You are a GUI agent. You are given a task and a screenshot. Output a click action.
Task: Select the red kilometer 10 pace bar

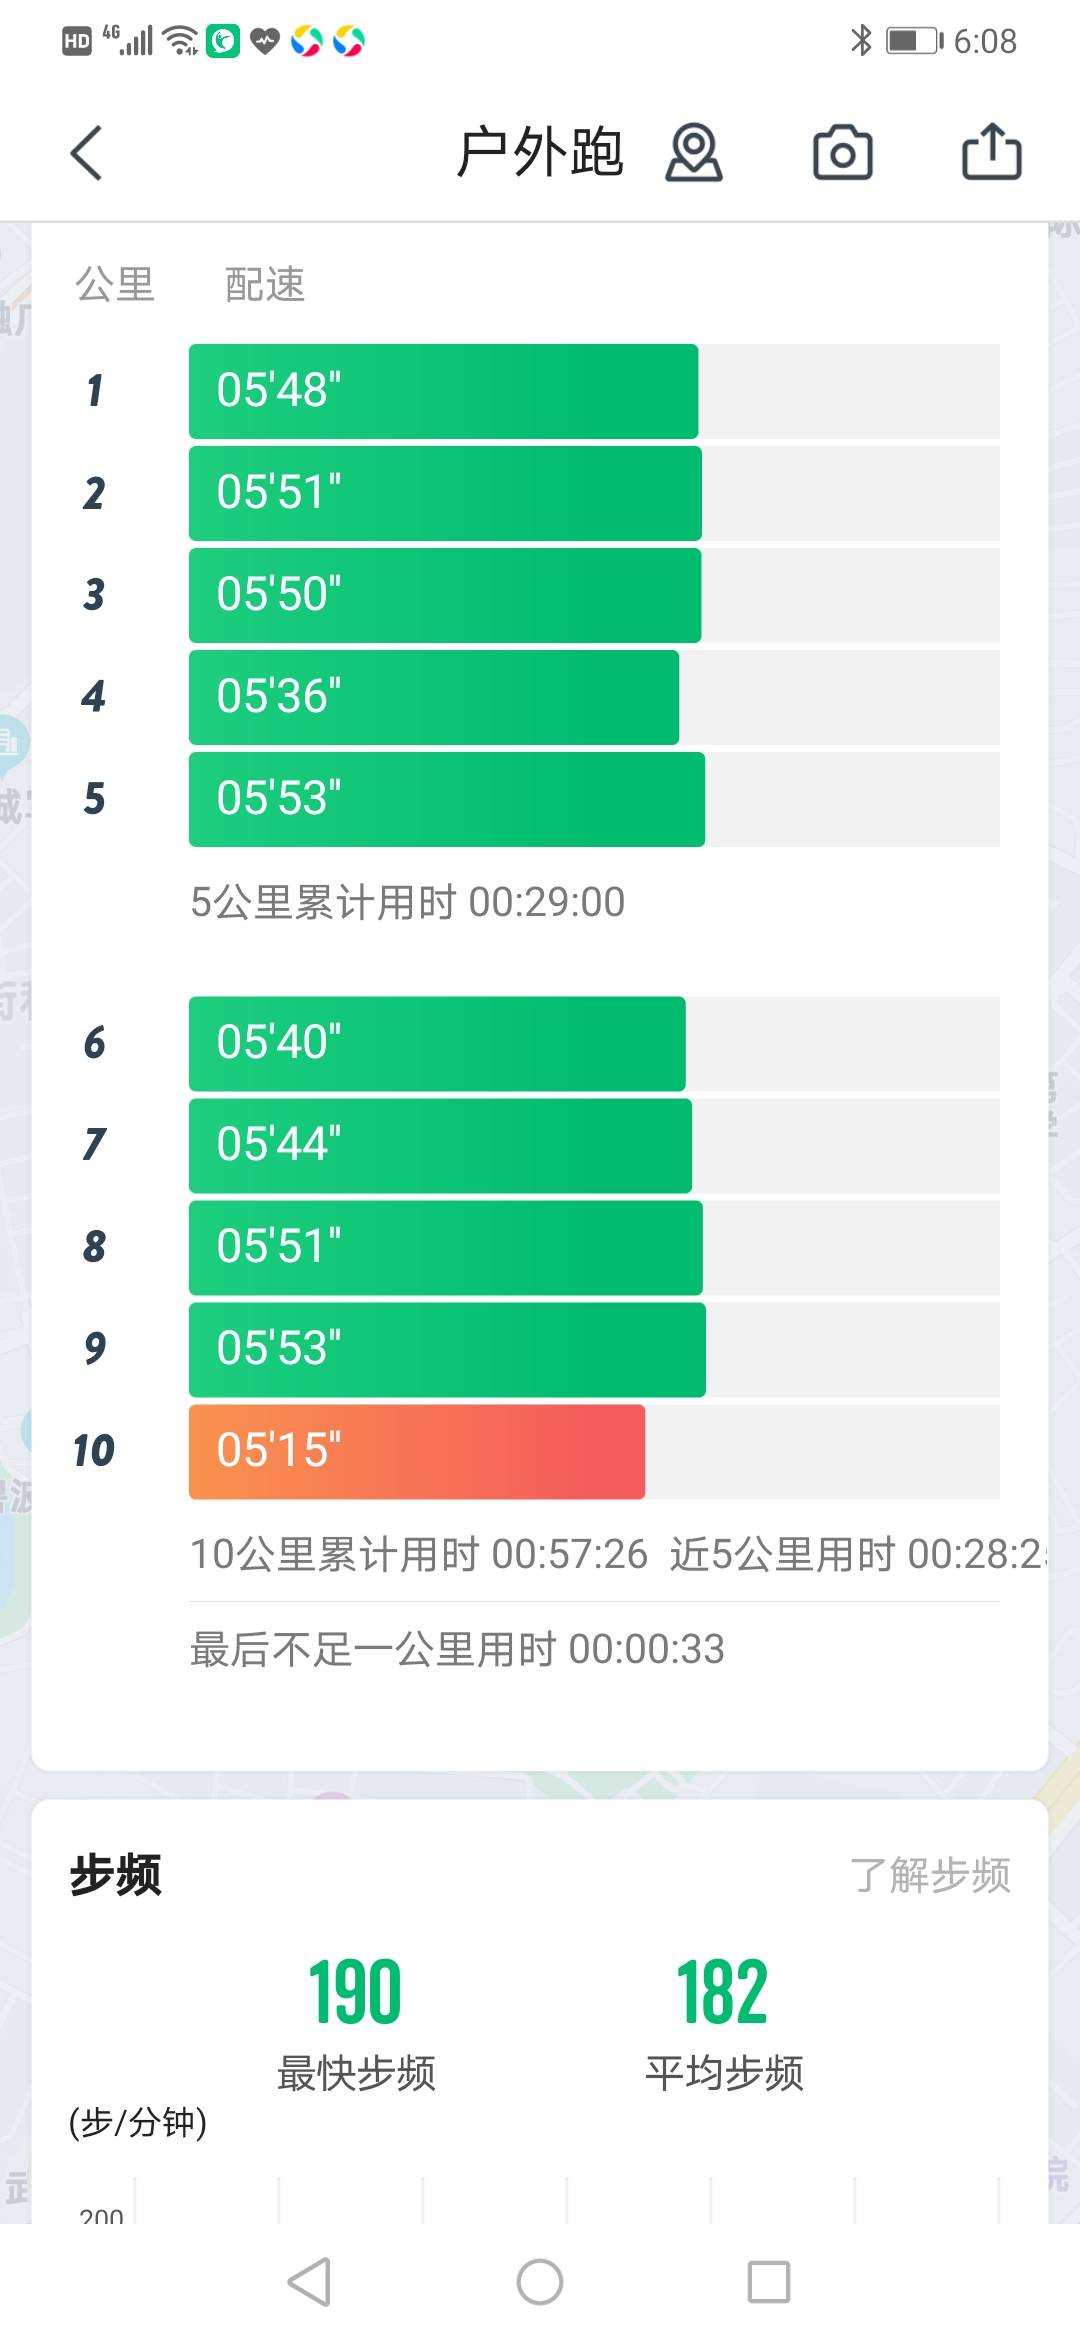click(x=417, y=1451)
